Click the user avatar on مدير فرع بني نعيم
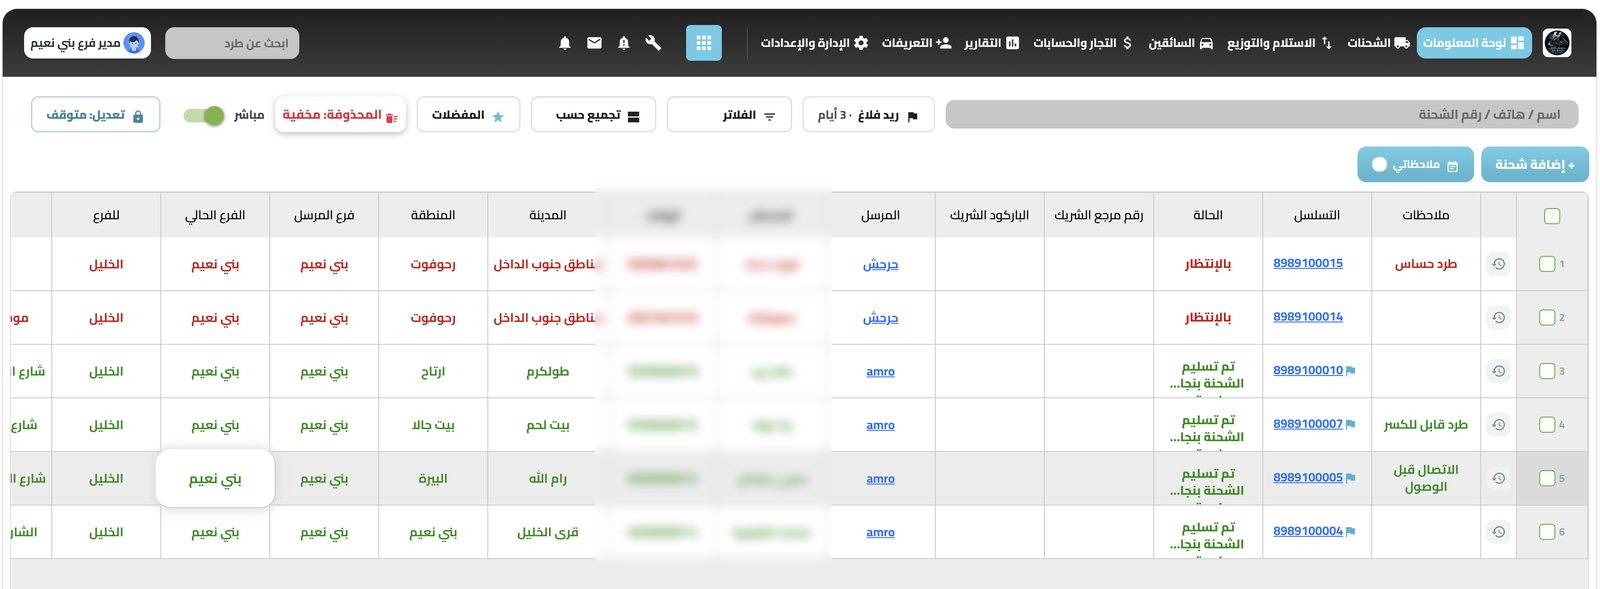The image size is (1600, 589). (x=134, y=43)
